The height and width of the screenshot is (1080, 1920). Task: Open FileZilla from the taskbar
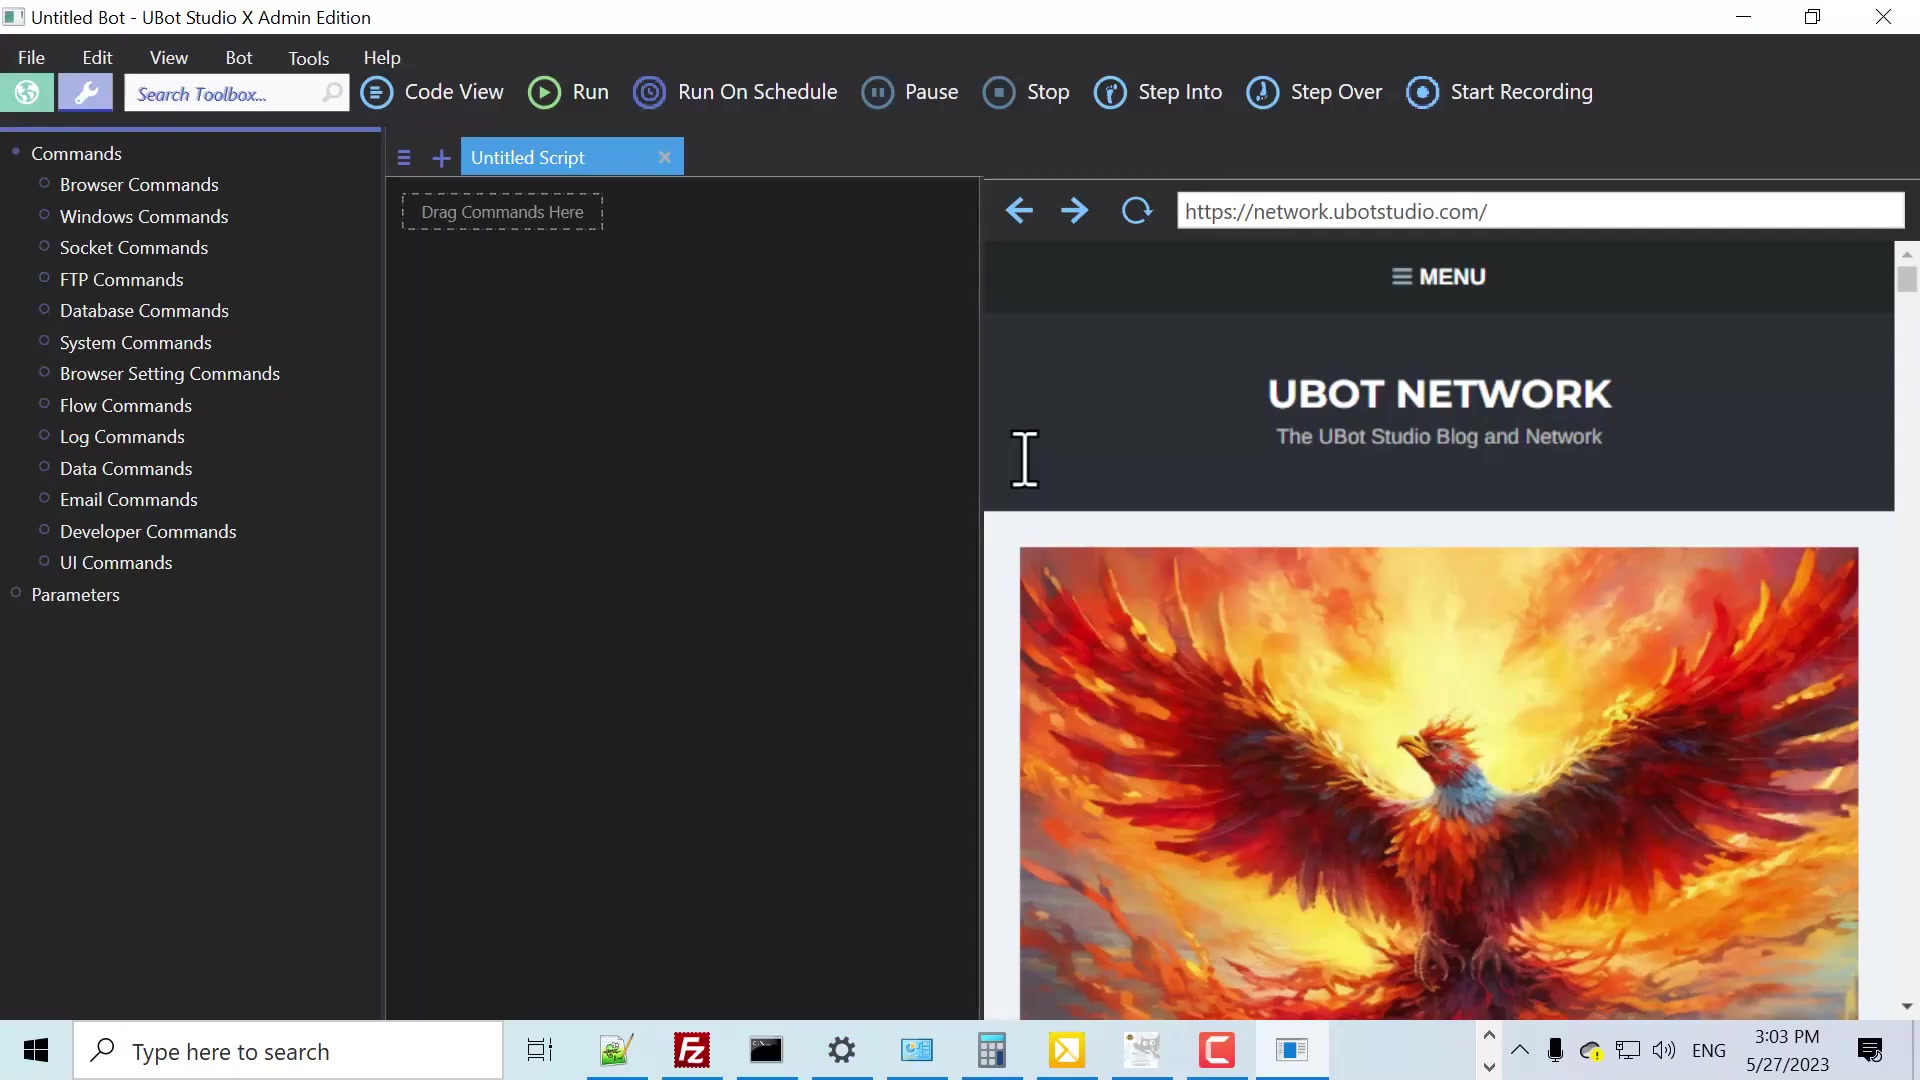[x=692, y=1050]
